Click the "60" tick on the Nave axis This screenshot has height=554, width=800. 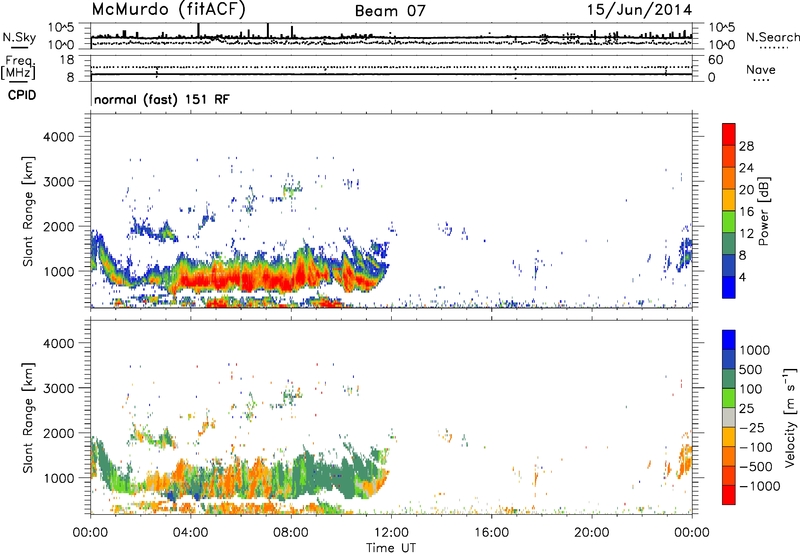coord(715,60)
